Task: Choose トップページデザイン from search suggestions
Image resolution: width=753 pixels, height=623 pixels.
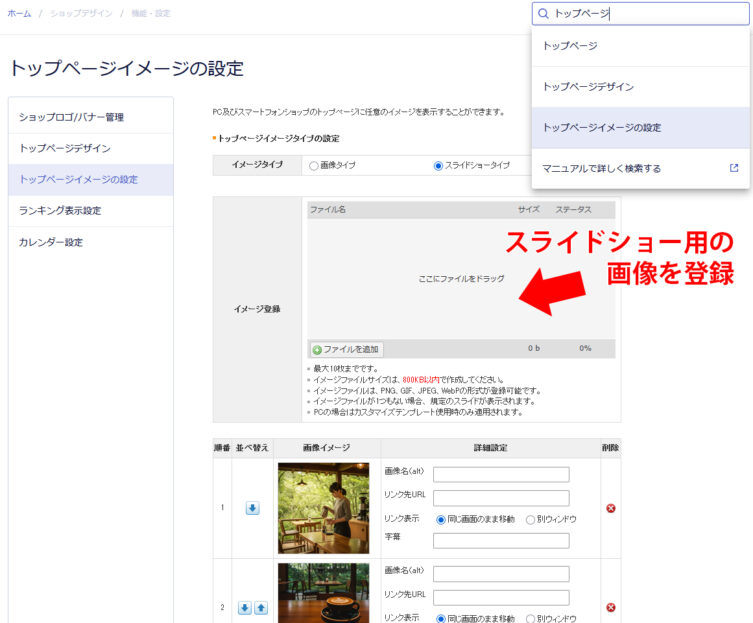Action: point(588,87)
